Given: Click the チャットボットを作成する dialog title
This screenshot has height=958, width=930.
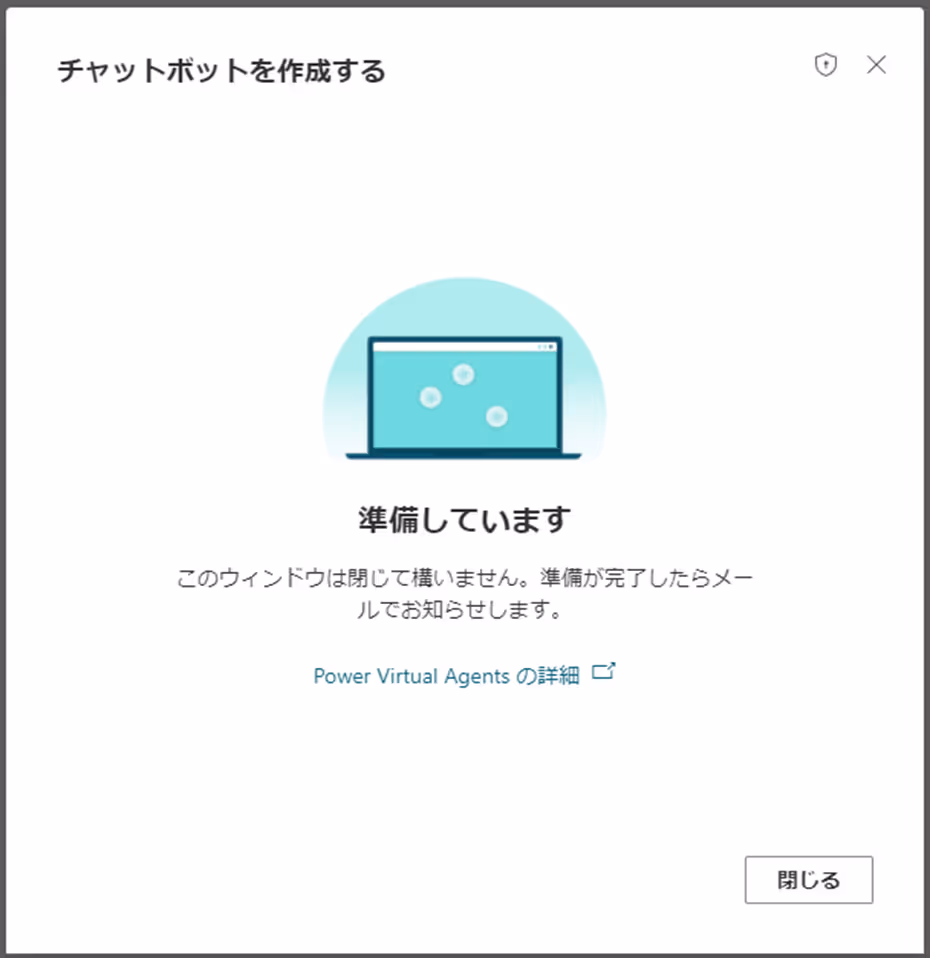Looking at the screenshot, I should point(221,71).
